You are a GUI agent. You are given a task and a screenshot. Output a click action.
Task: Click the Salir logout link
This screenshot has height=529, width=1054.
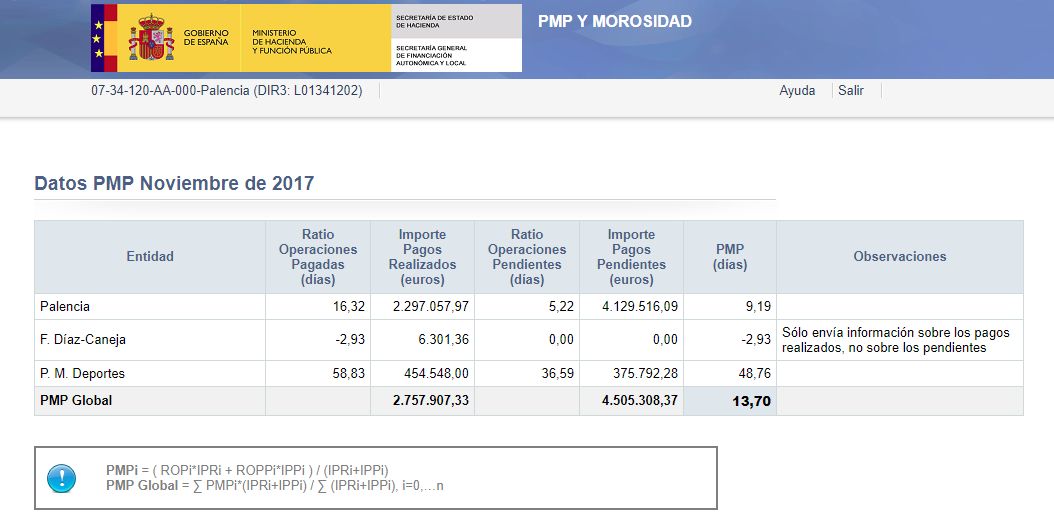pyautogui.click(x=851, y=90)
